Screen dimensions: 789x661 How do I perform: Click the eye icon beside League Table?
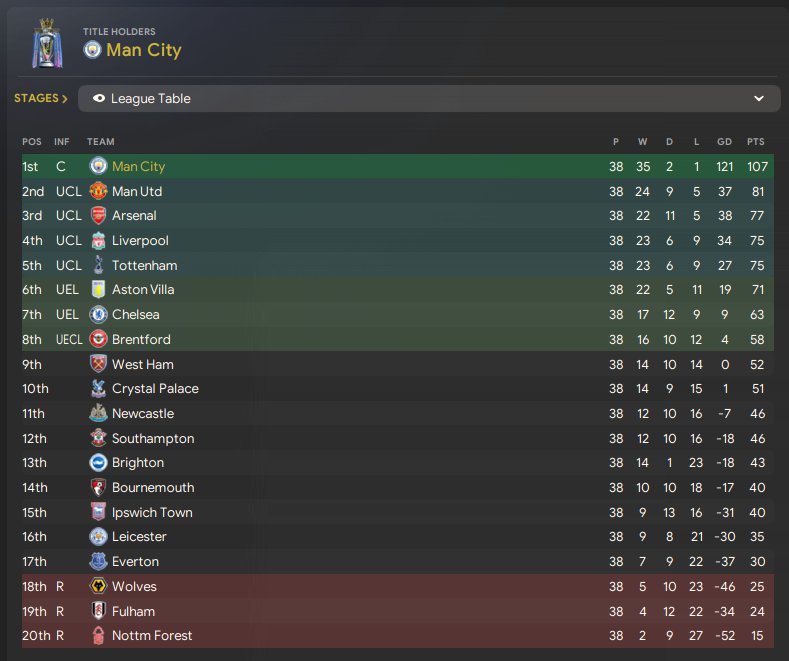pos(99,99)
